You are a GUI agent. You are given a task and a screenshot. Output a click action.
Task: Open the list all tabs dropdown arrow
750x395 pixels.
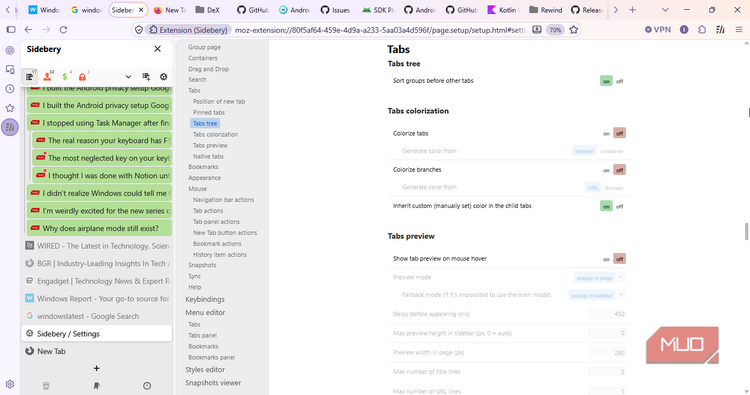(665, 10)
